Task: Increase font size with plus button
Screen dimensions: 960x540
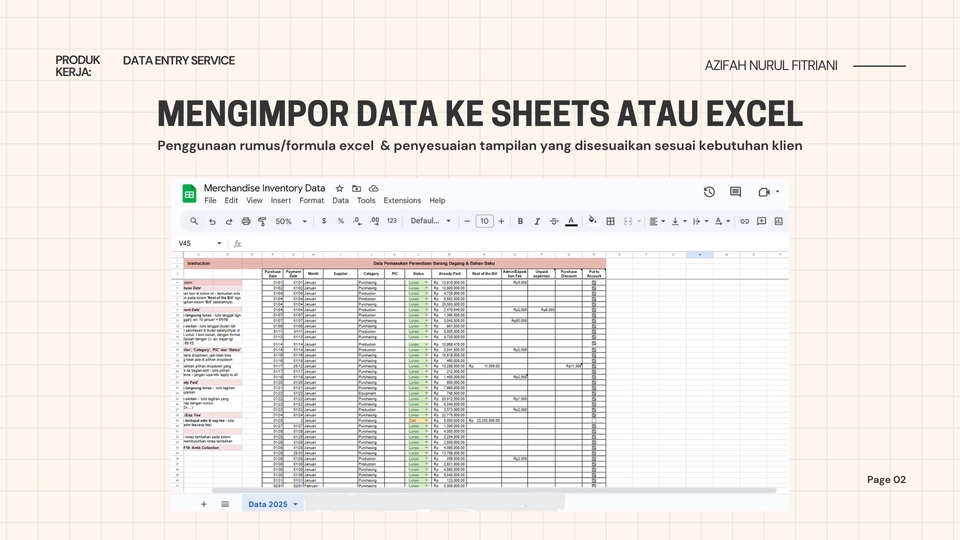Action: 501,221
